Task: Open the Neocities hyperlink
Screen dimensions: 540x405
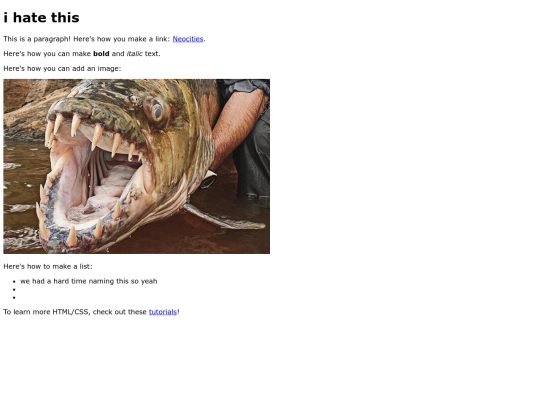Action: pyautogui.click(x=188, y=39)
